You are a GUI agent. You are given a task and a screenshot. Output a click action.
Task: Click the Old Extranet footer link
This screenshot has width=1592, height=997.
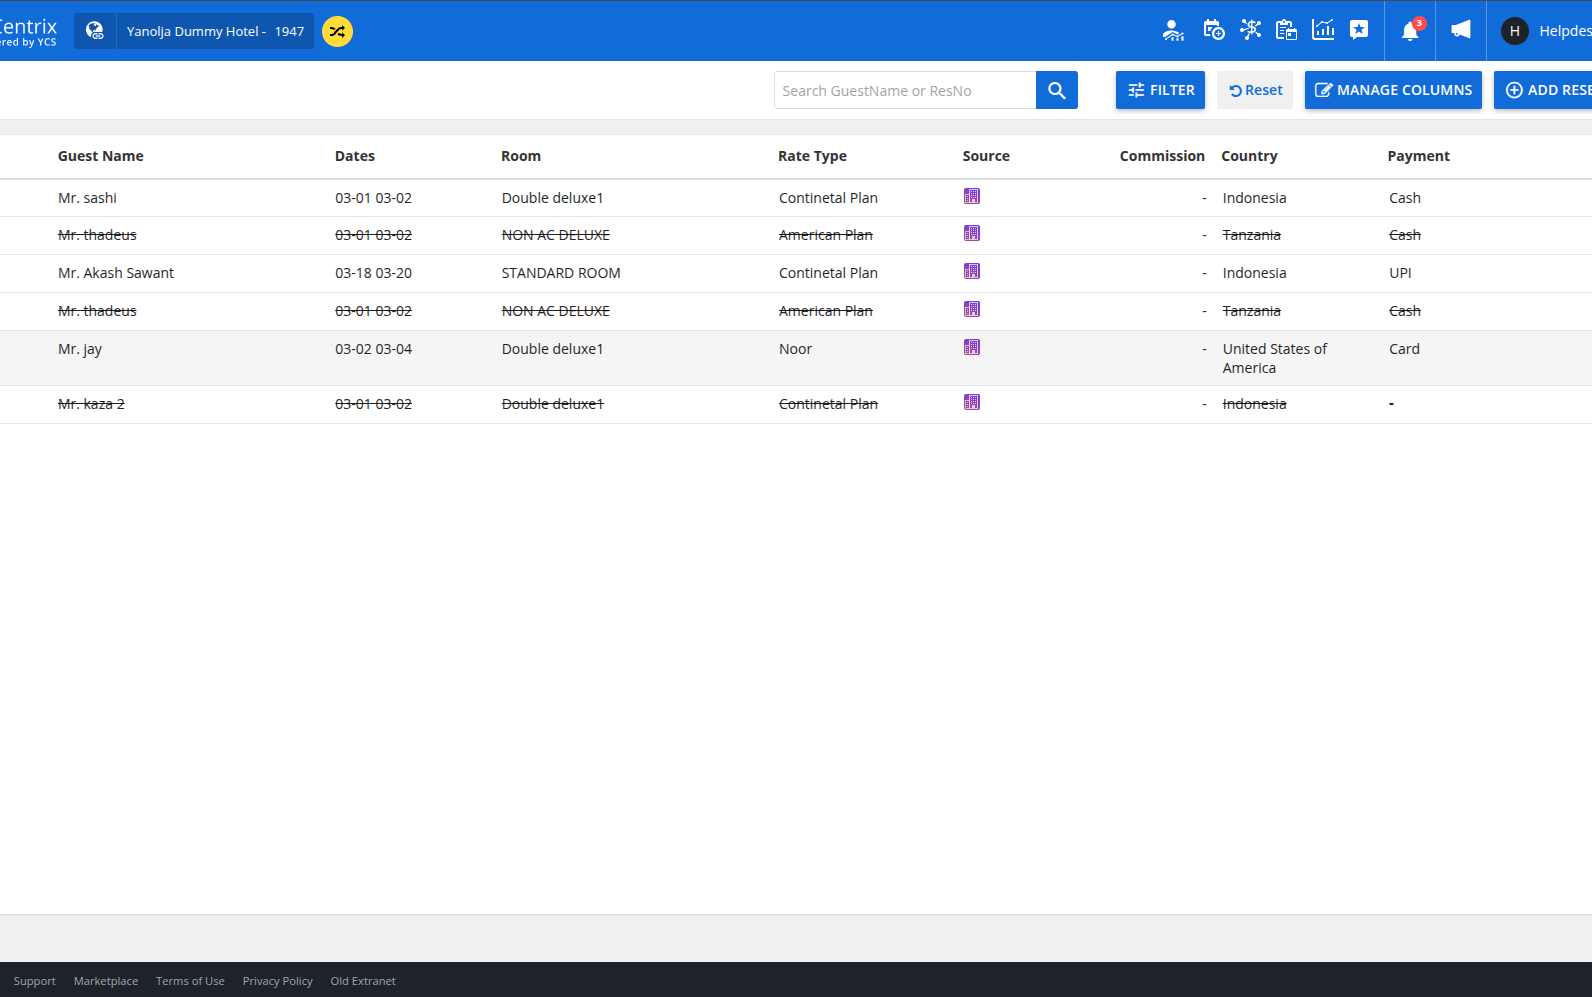pyautogui.click(x=363, y=981)
